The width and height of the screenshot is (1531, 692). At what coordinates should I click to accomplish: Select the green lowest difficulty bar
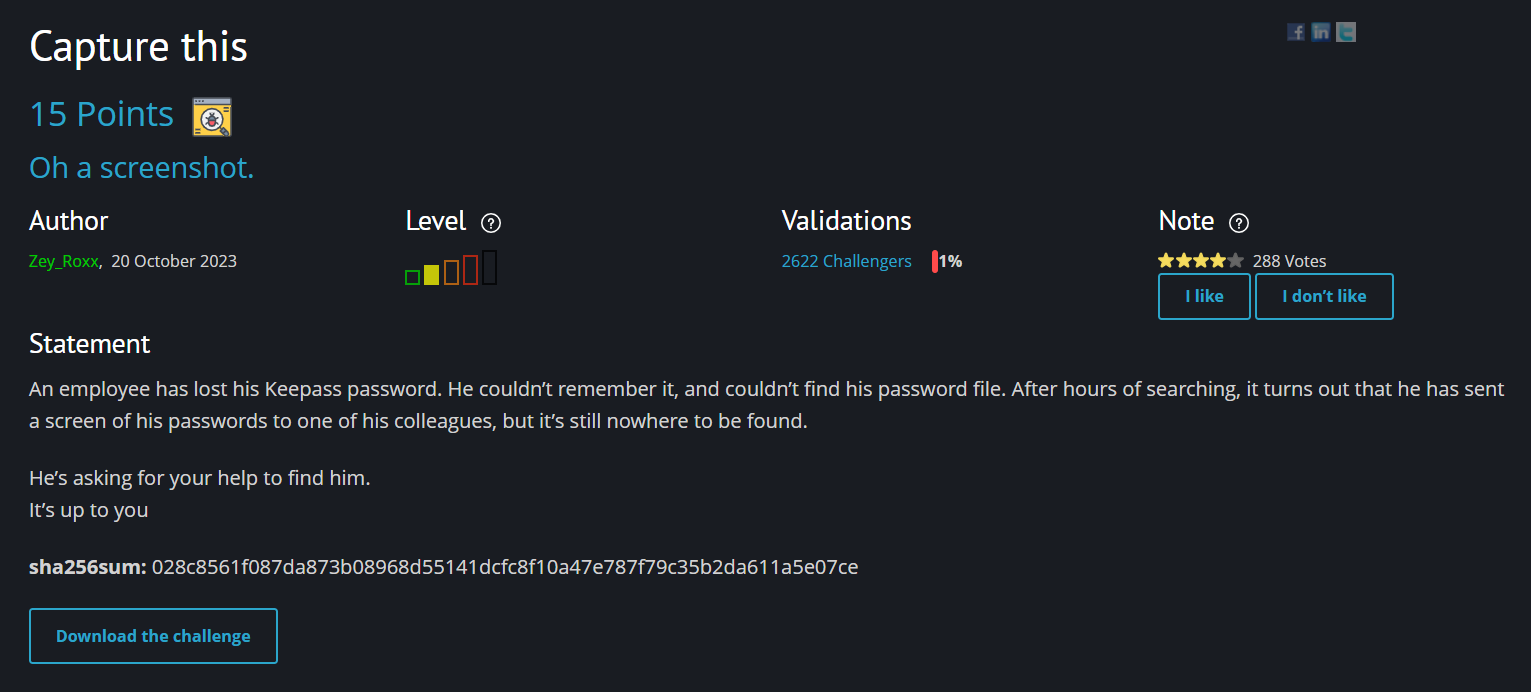(x=412, y=277)
